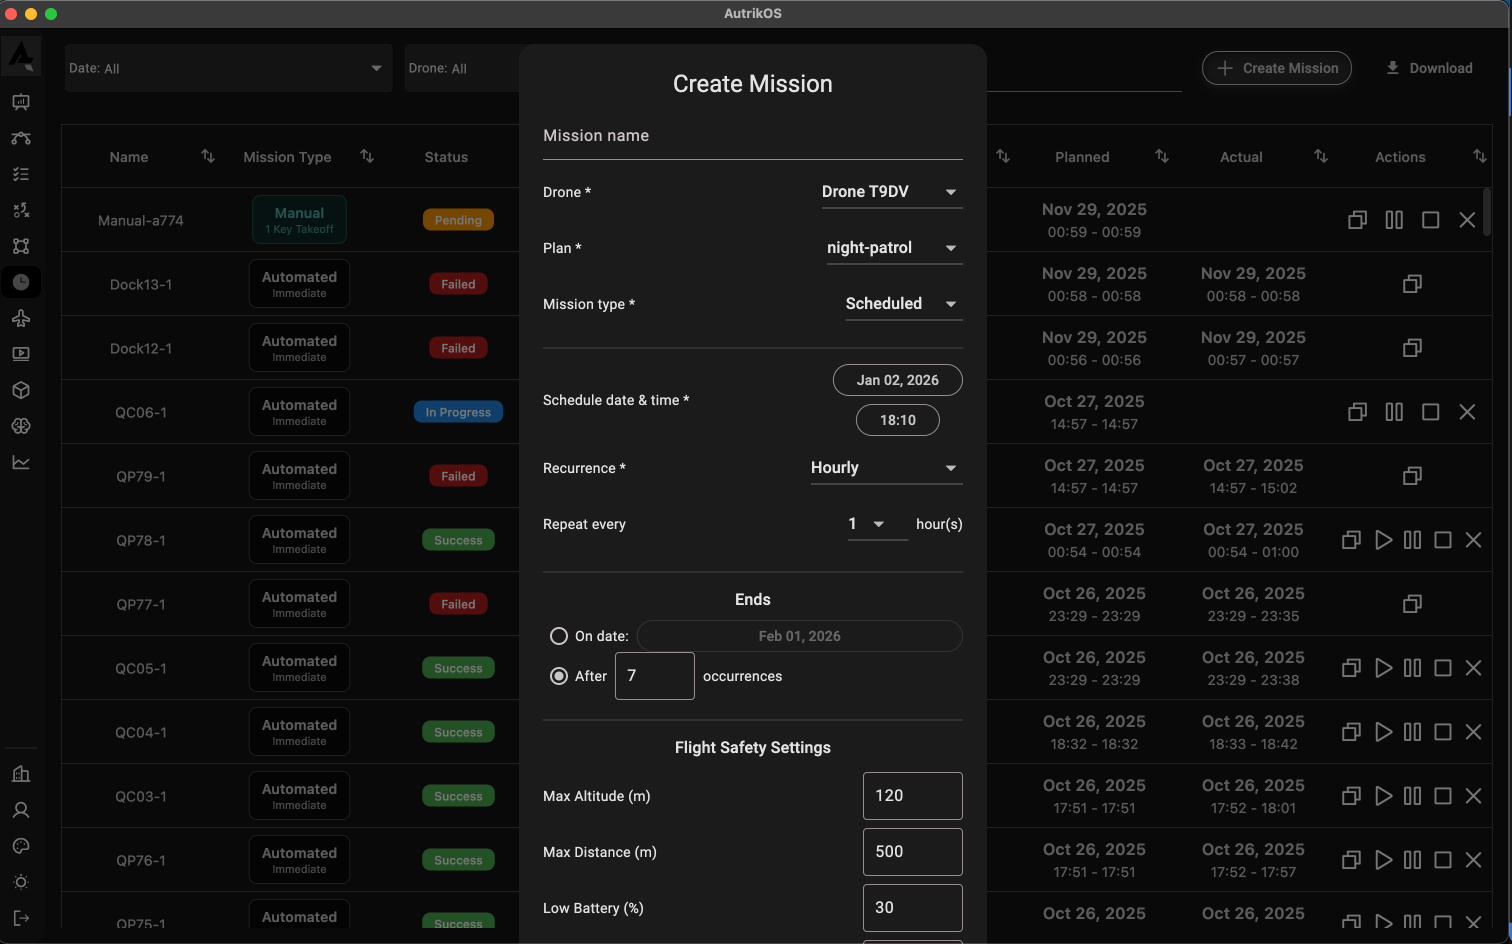
Task: Select the clock/scheduled missions sidebar icon
Action: pyautogui.click(x=22, y=282)
